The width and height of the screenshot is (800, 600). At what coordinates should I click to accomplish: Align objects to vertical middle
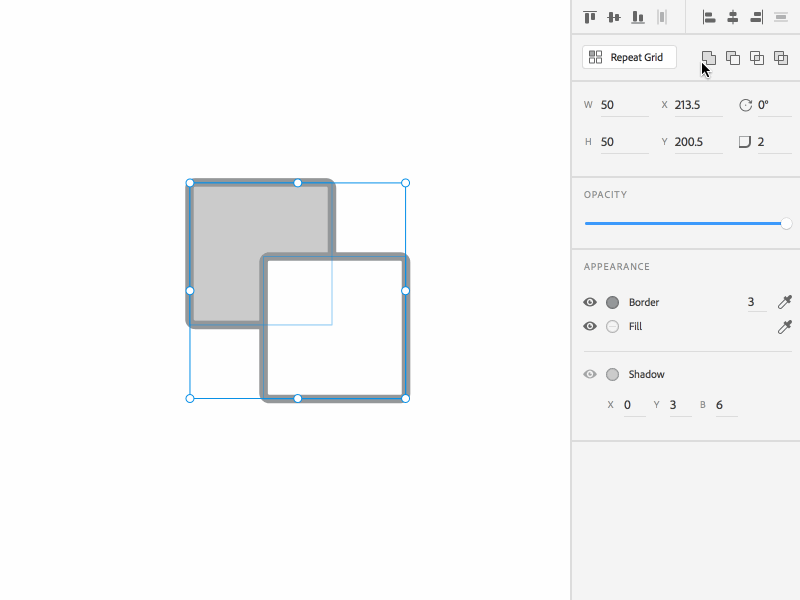614,17
